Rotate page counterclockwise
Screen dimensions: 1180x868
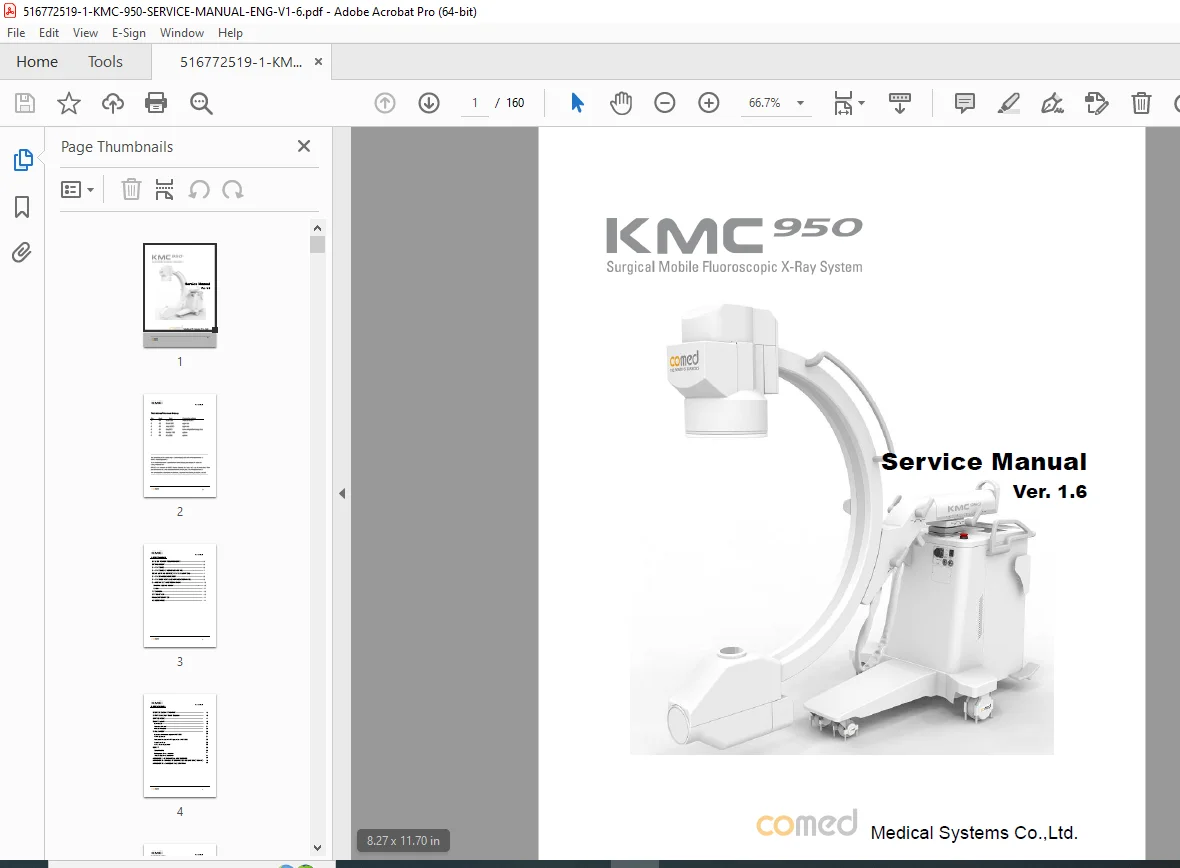(x=199, y=190)
